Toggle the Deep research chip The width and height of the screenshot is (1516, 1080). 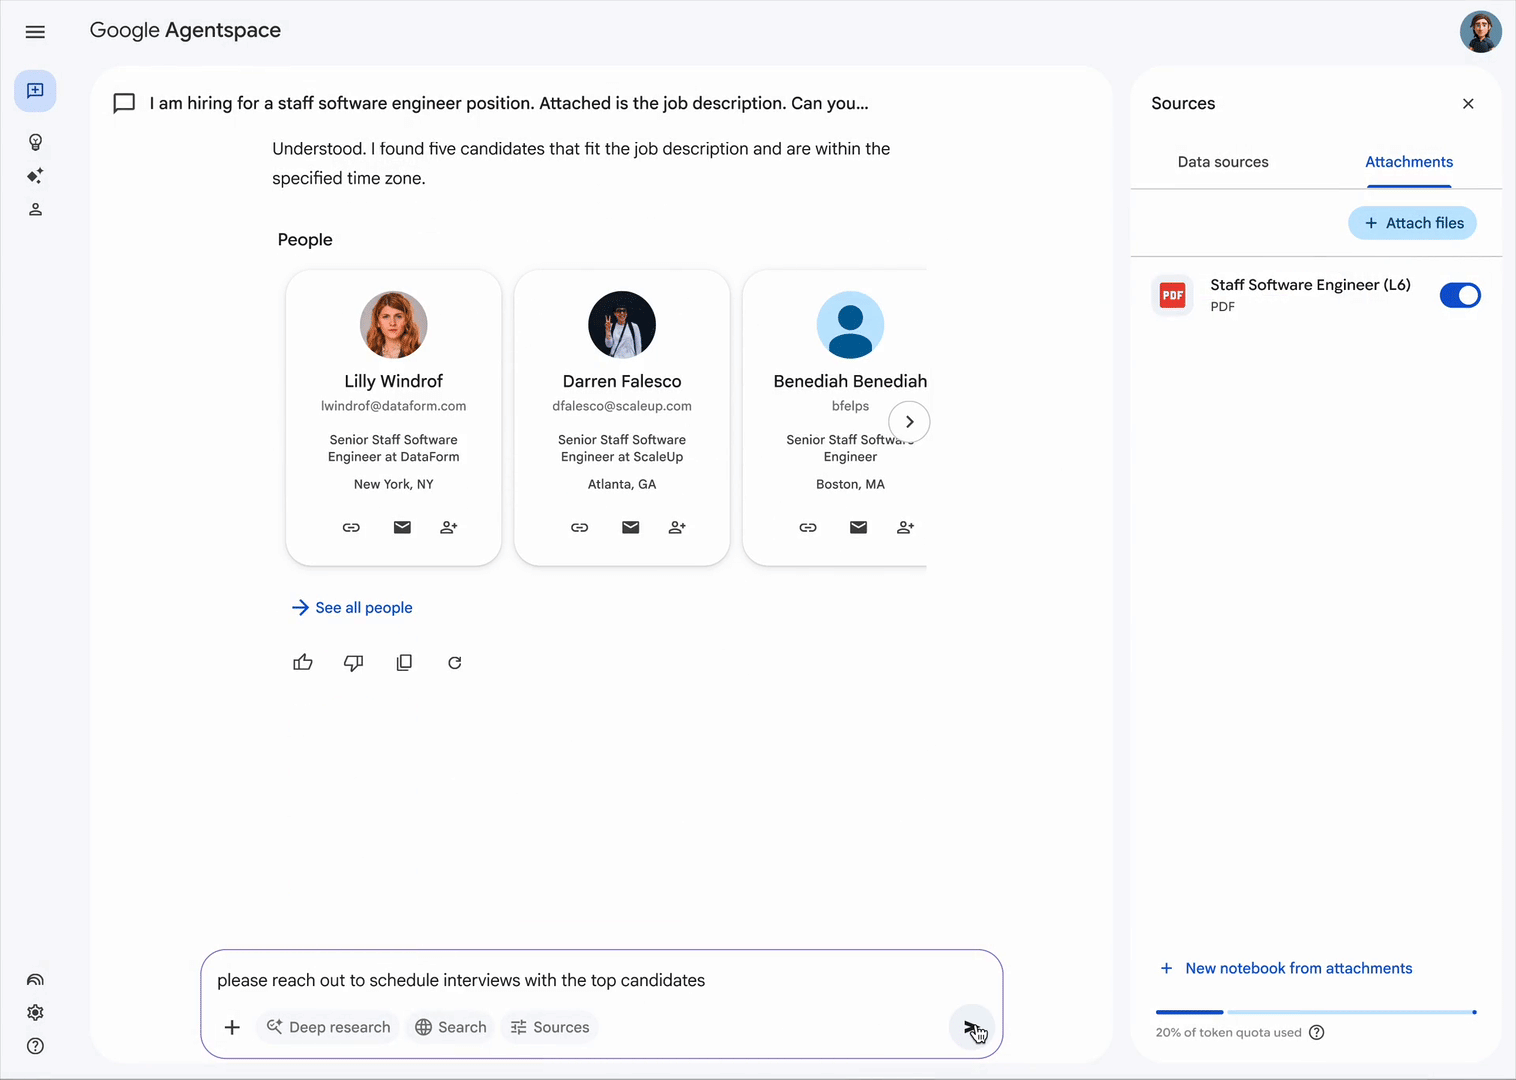329,1027
